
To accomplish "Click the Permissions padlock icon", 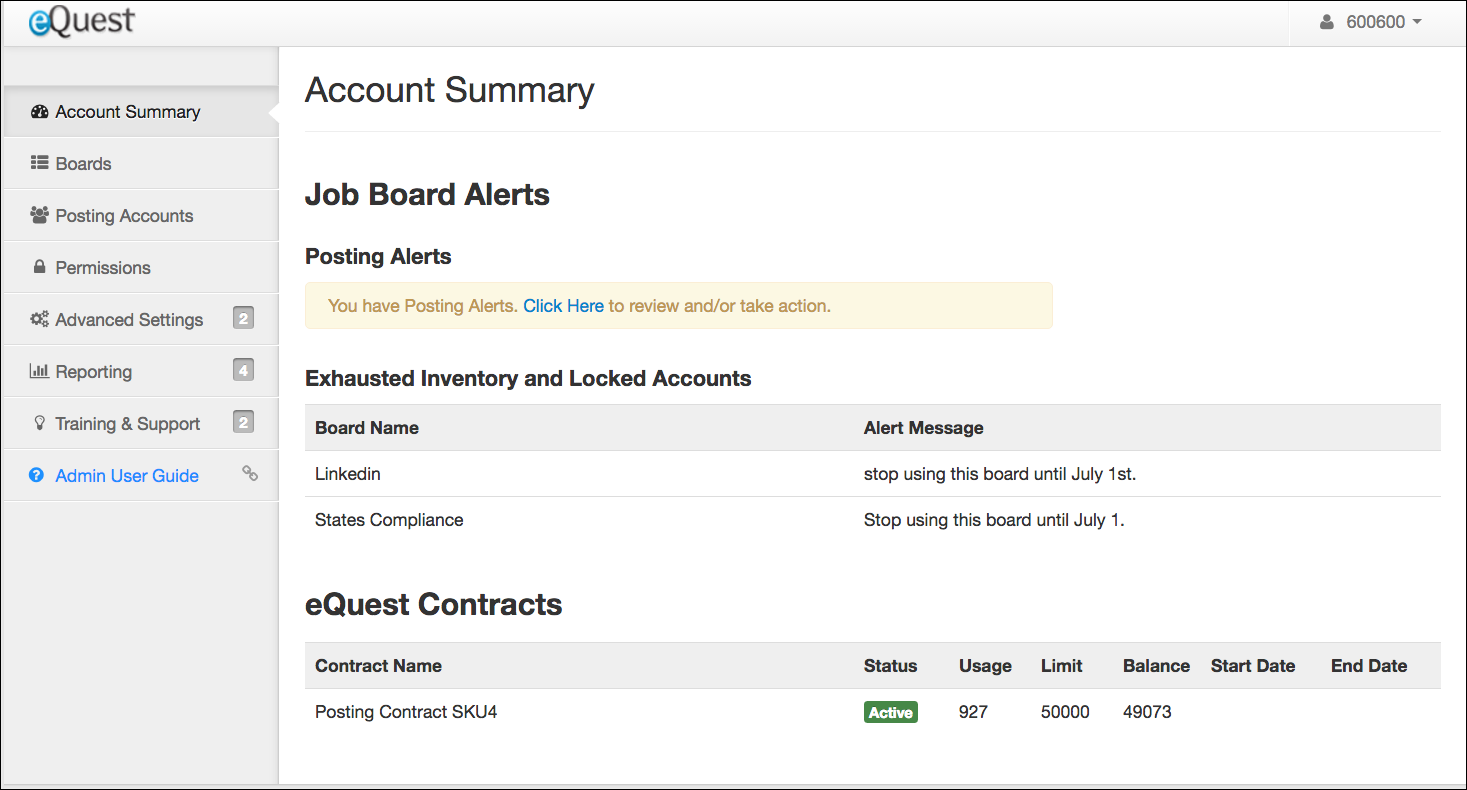I will pyautogui.click(x=39, y=267).
